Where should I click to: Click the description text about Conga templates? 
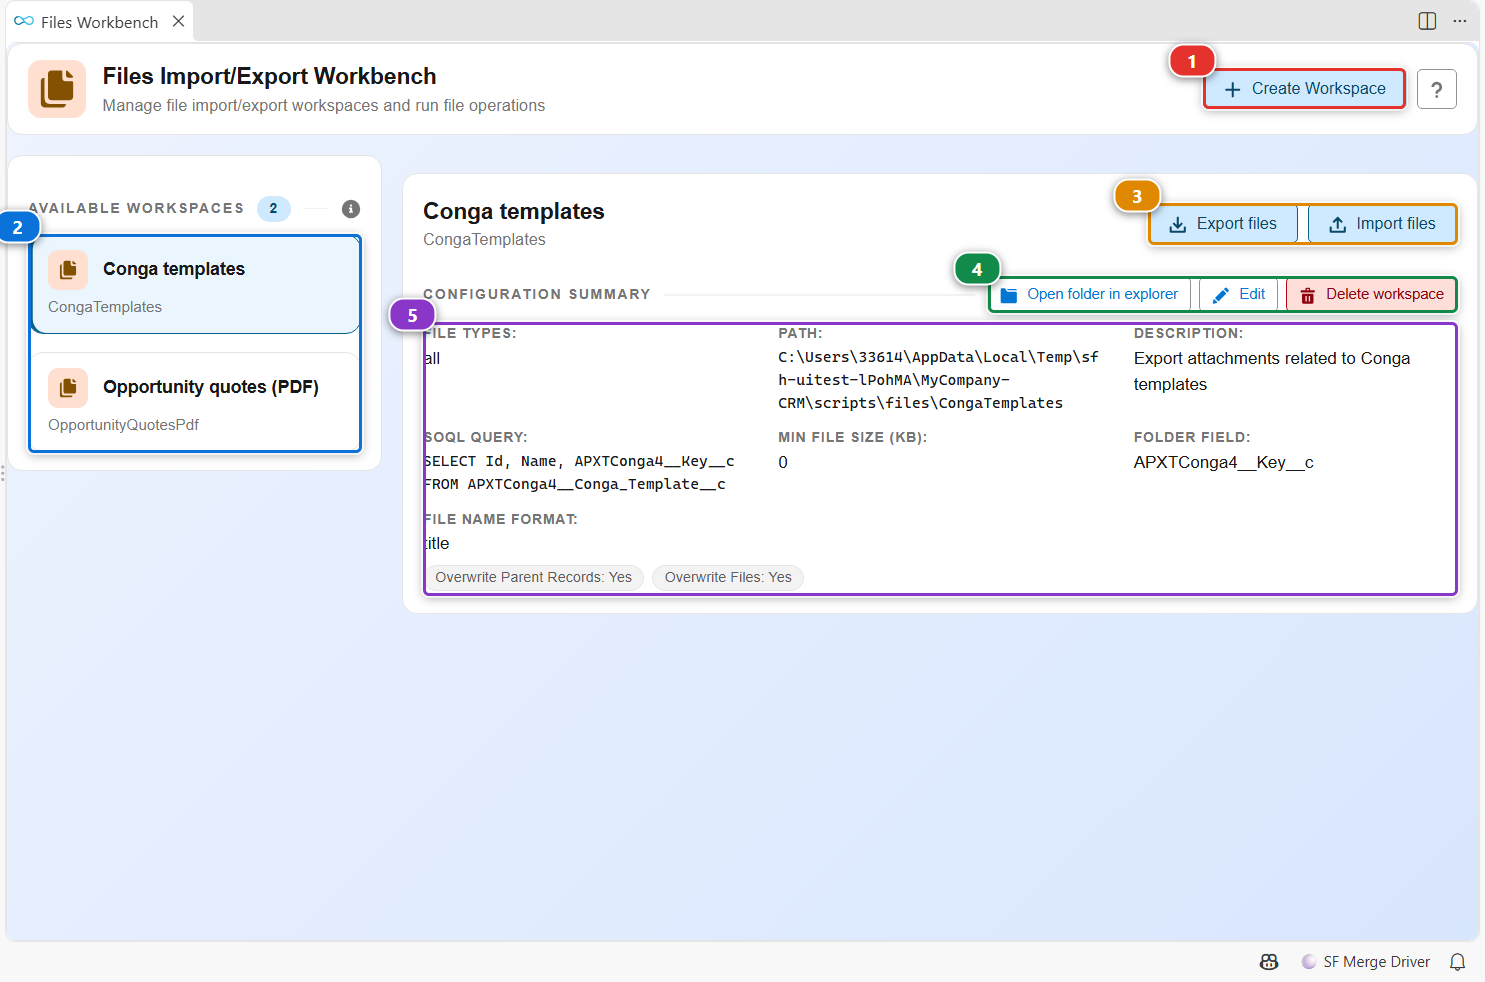point(1271,371)
